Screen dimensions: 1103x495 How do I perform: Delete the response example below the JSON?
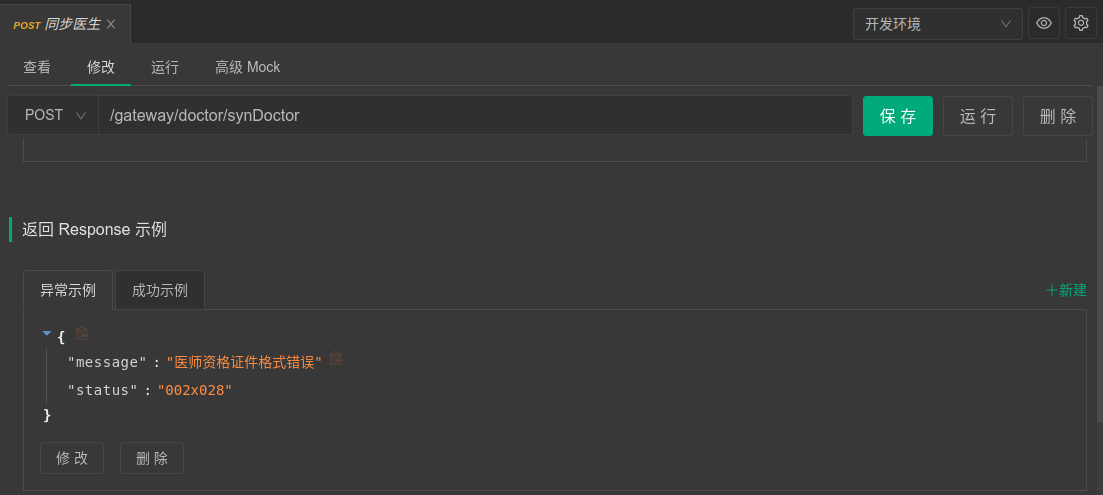tap(152, 458)
